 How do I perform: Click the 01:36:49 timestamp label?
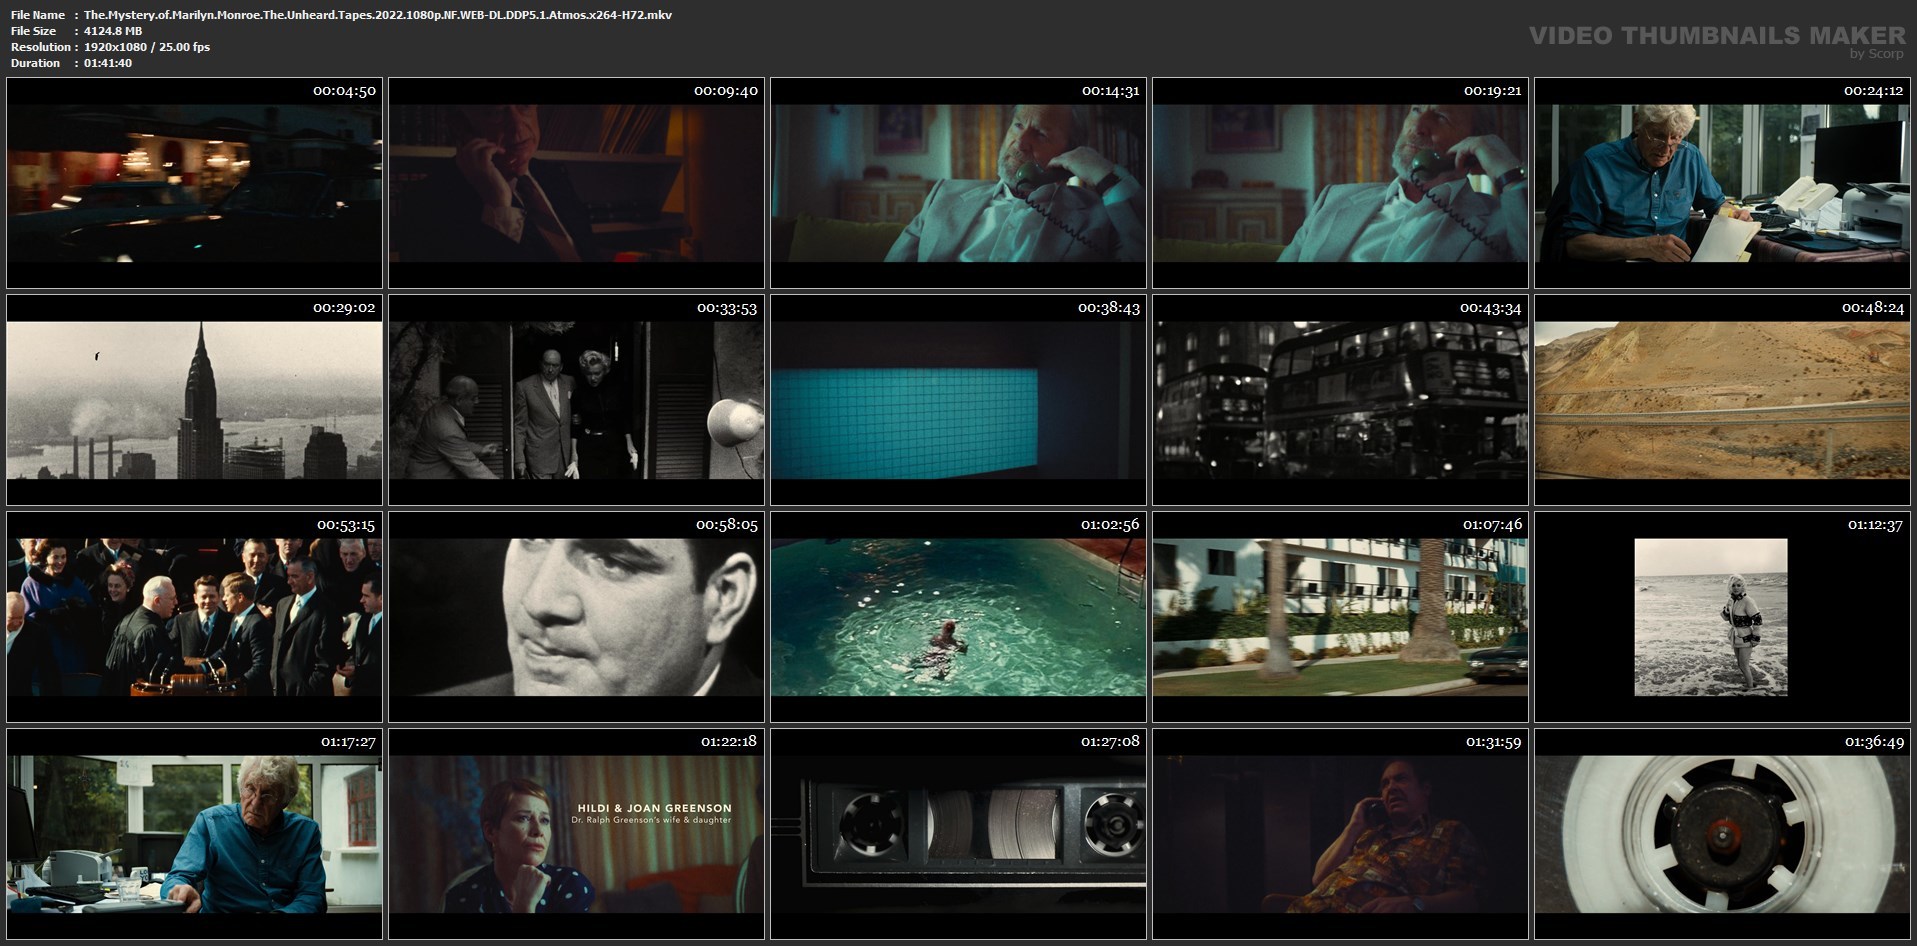pos(1874,742)
